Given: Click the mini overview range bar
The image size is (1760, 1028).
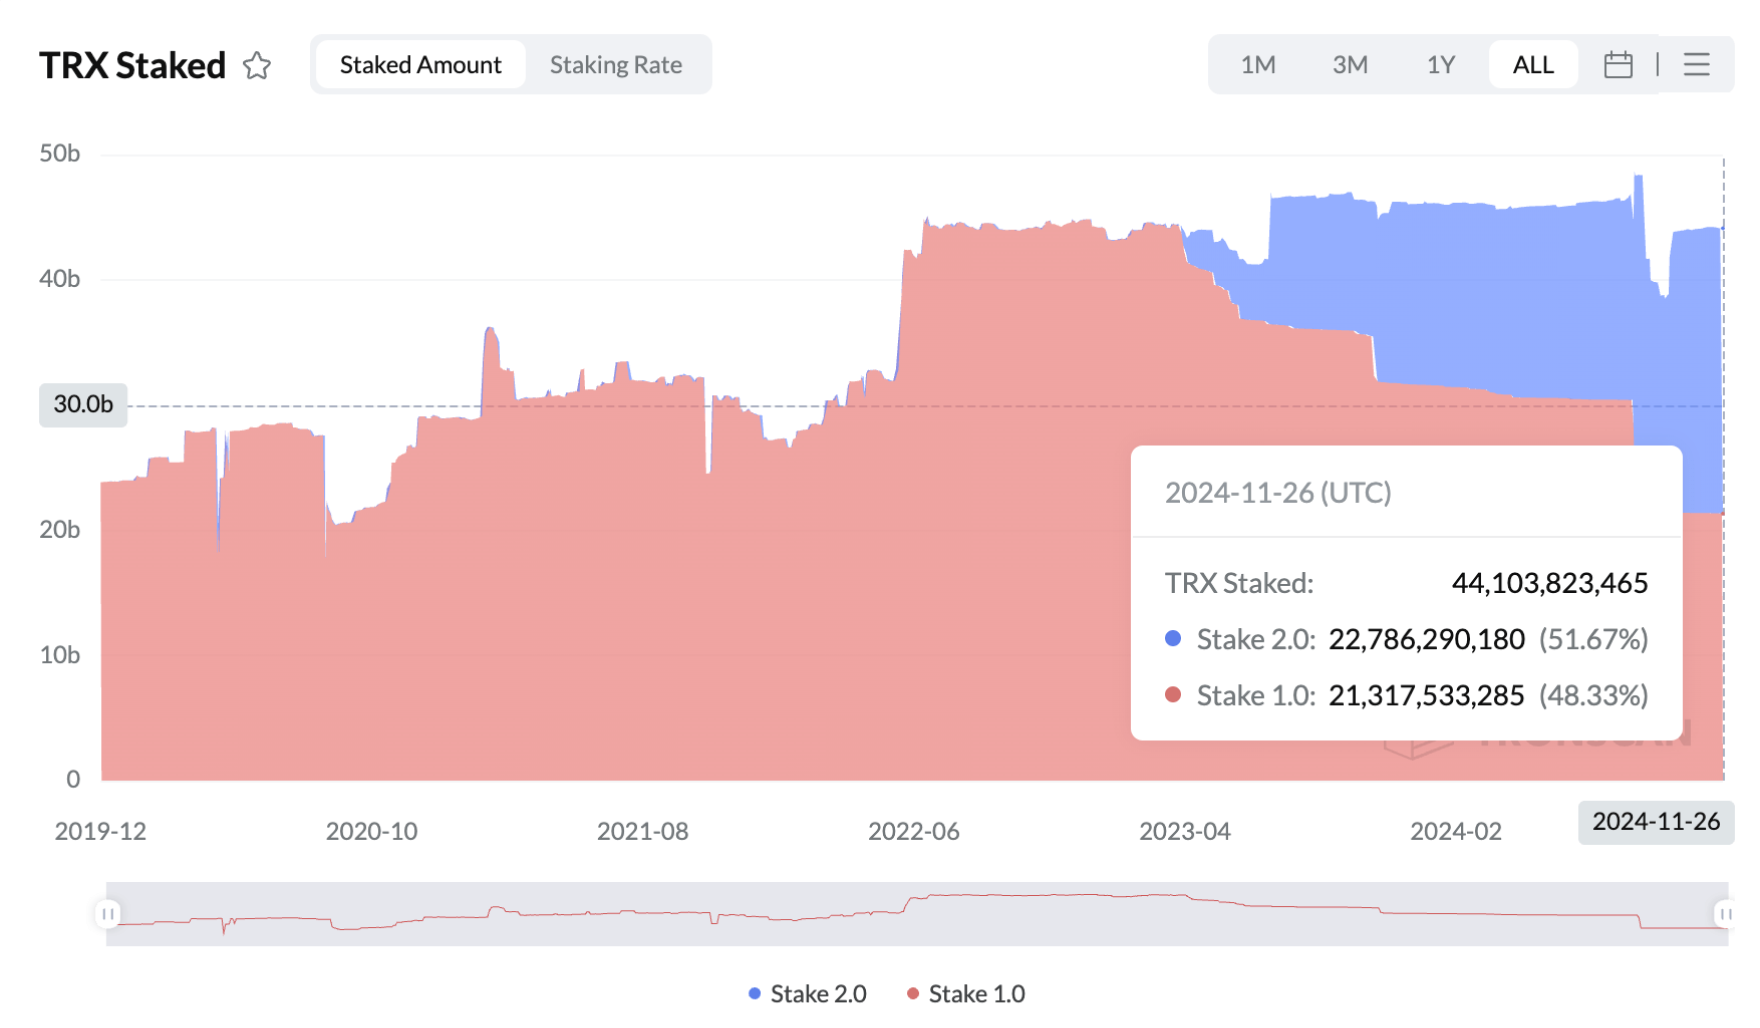Looking at the screenshot, I should click(x=917, y=914).
